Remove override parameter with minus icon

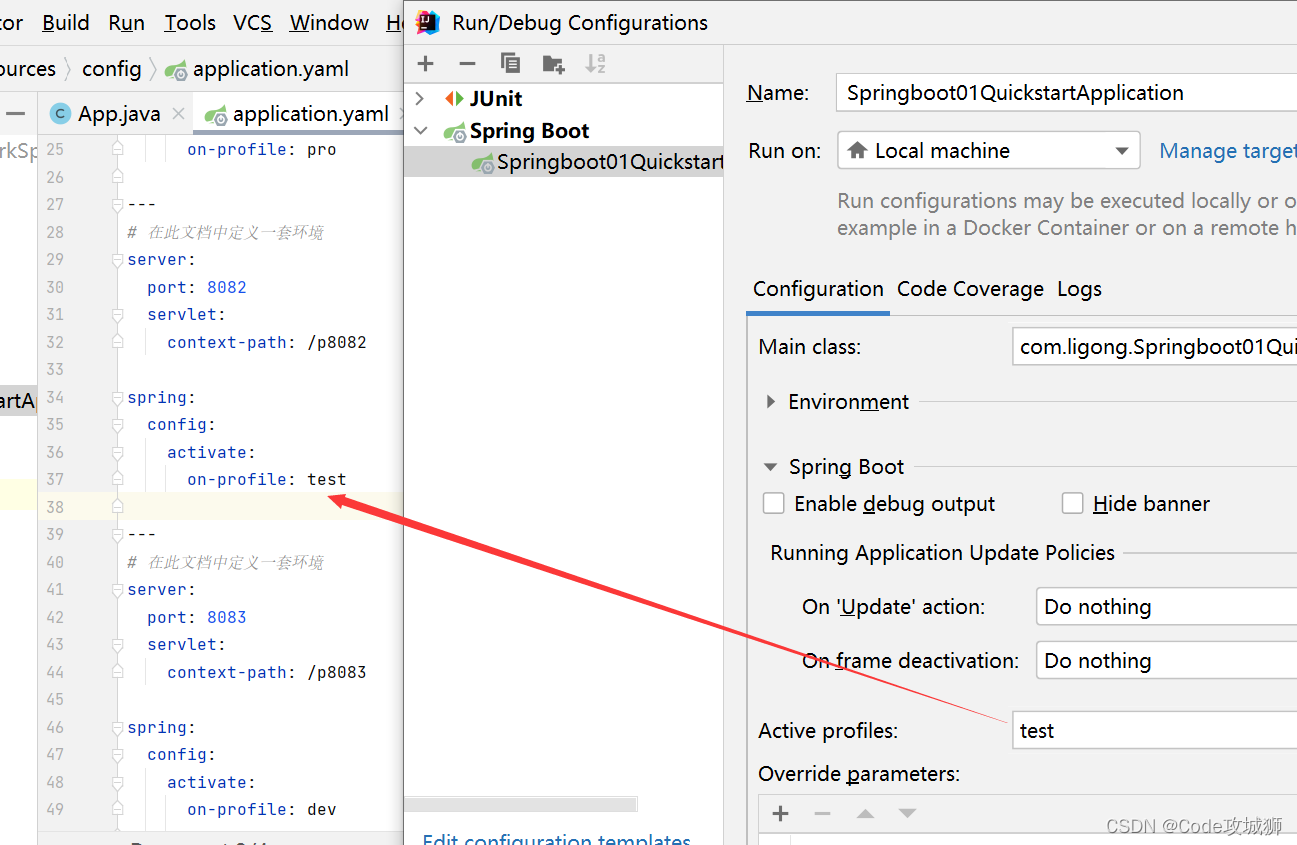click(x=822, y=813)
